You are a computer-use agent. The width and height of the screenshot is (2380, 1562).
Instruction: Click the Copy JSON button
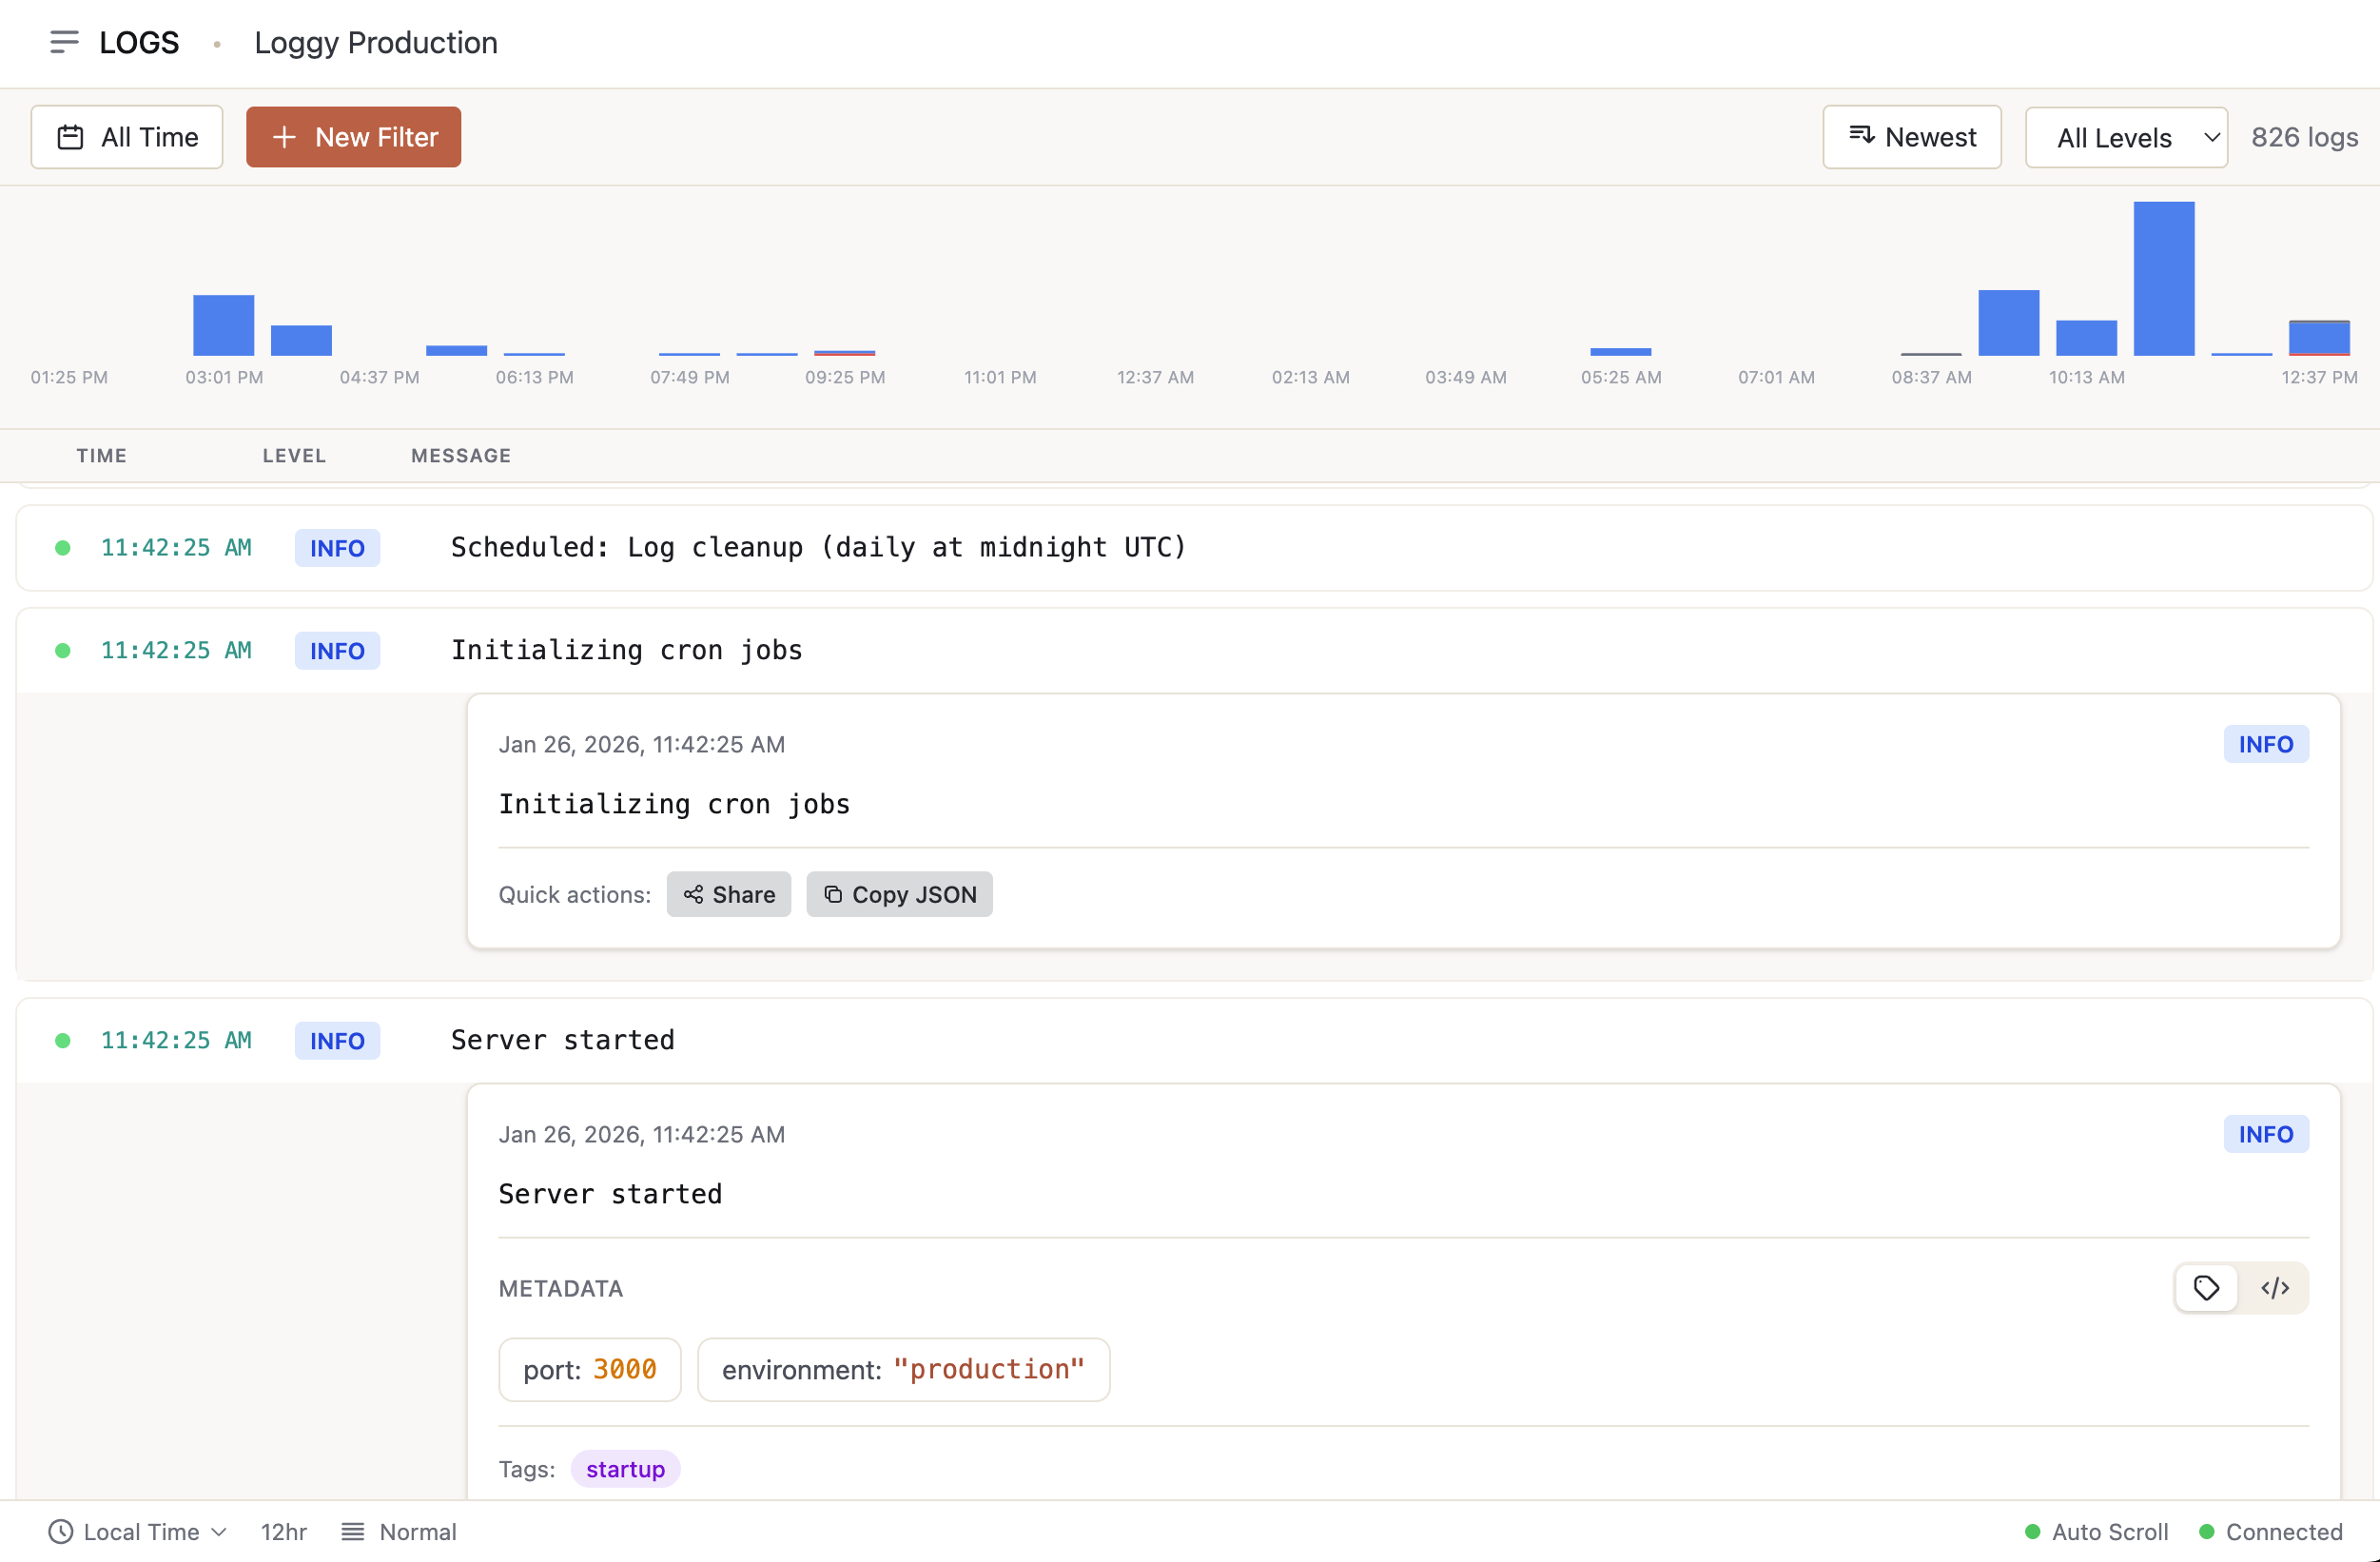[x=899, y=894]
